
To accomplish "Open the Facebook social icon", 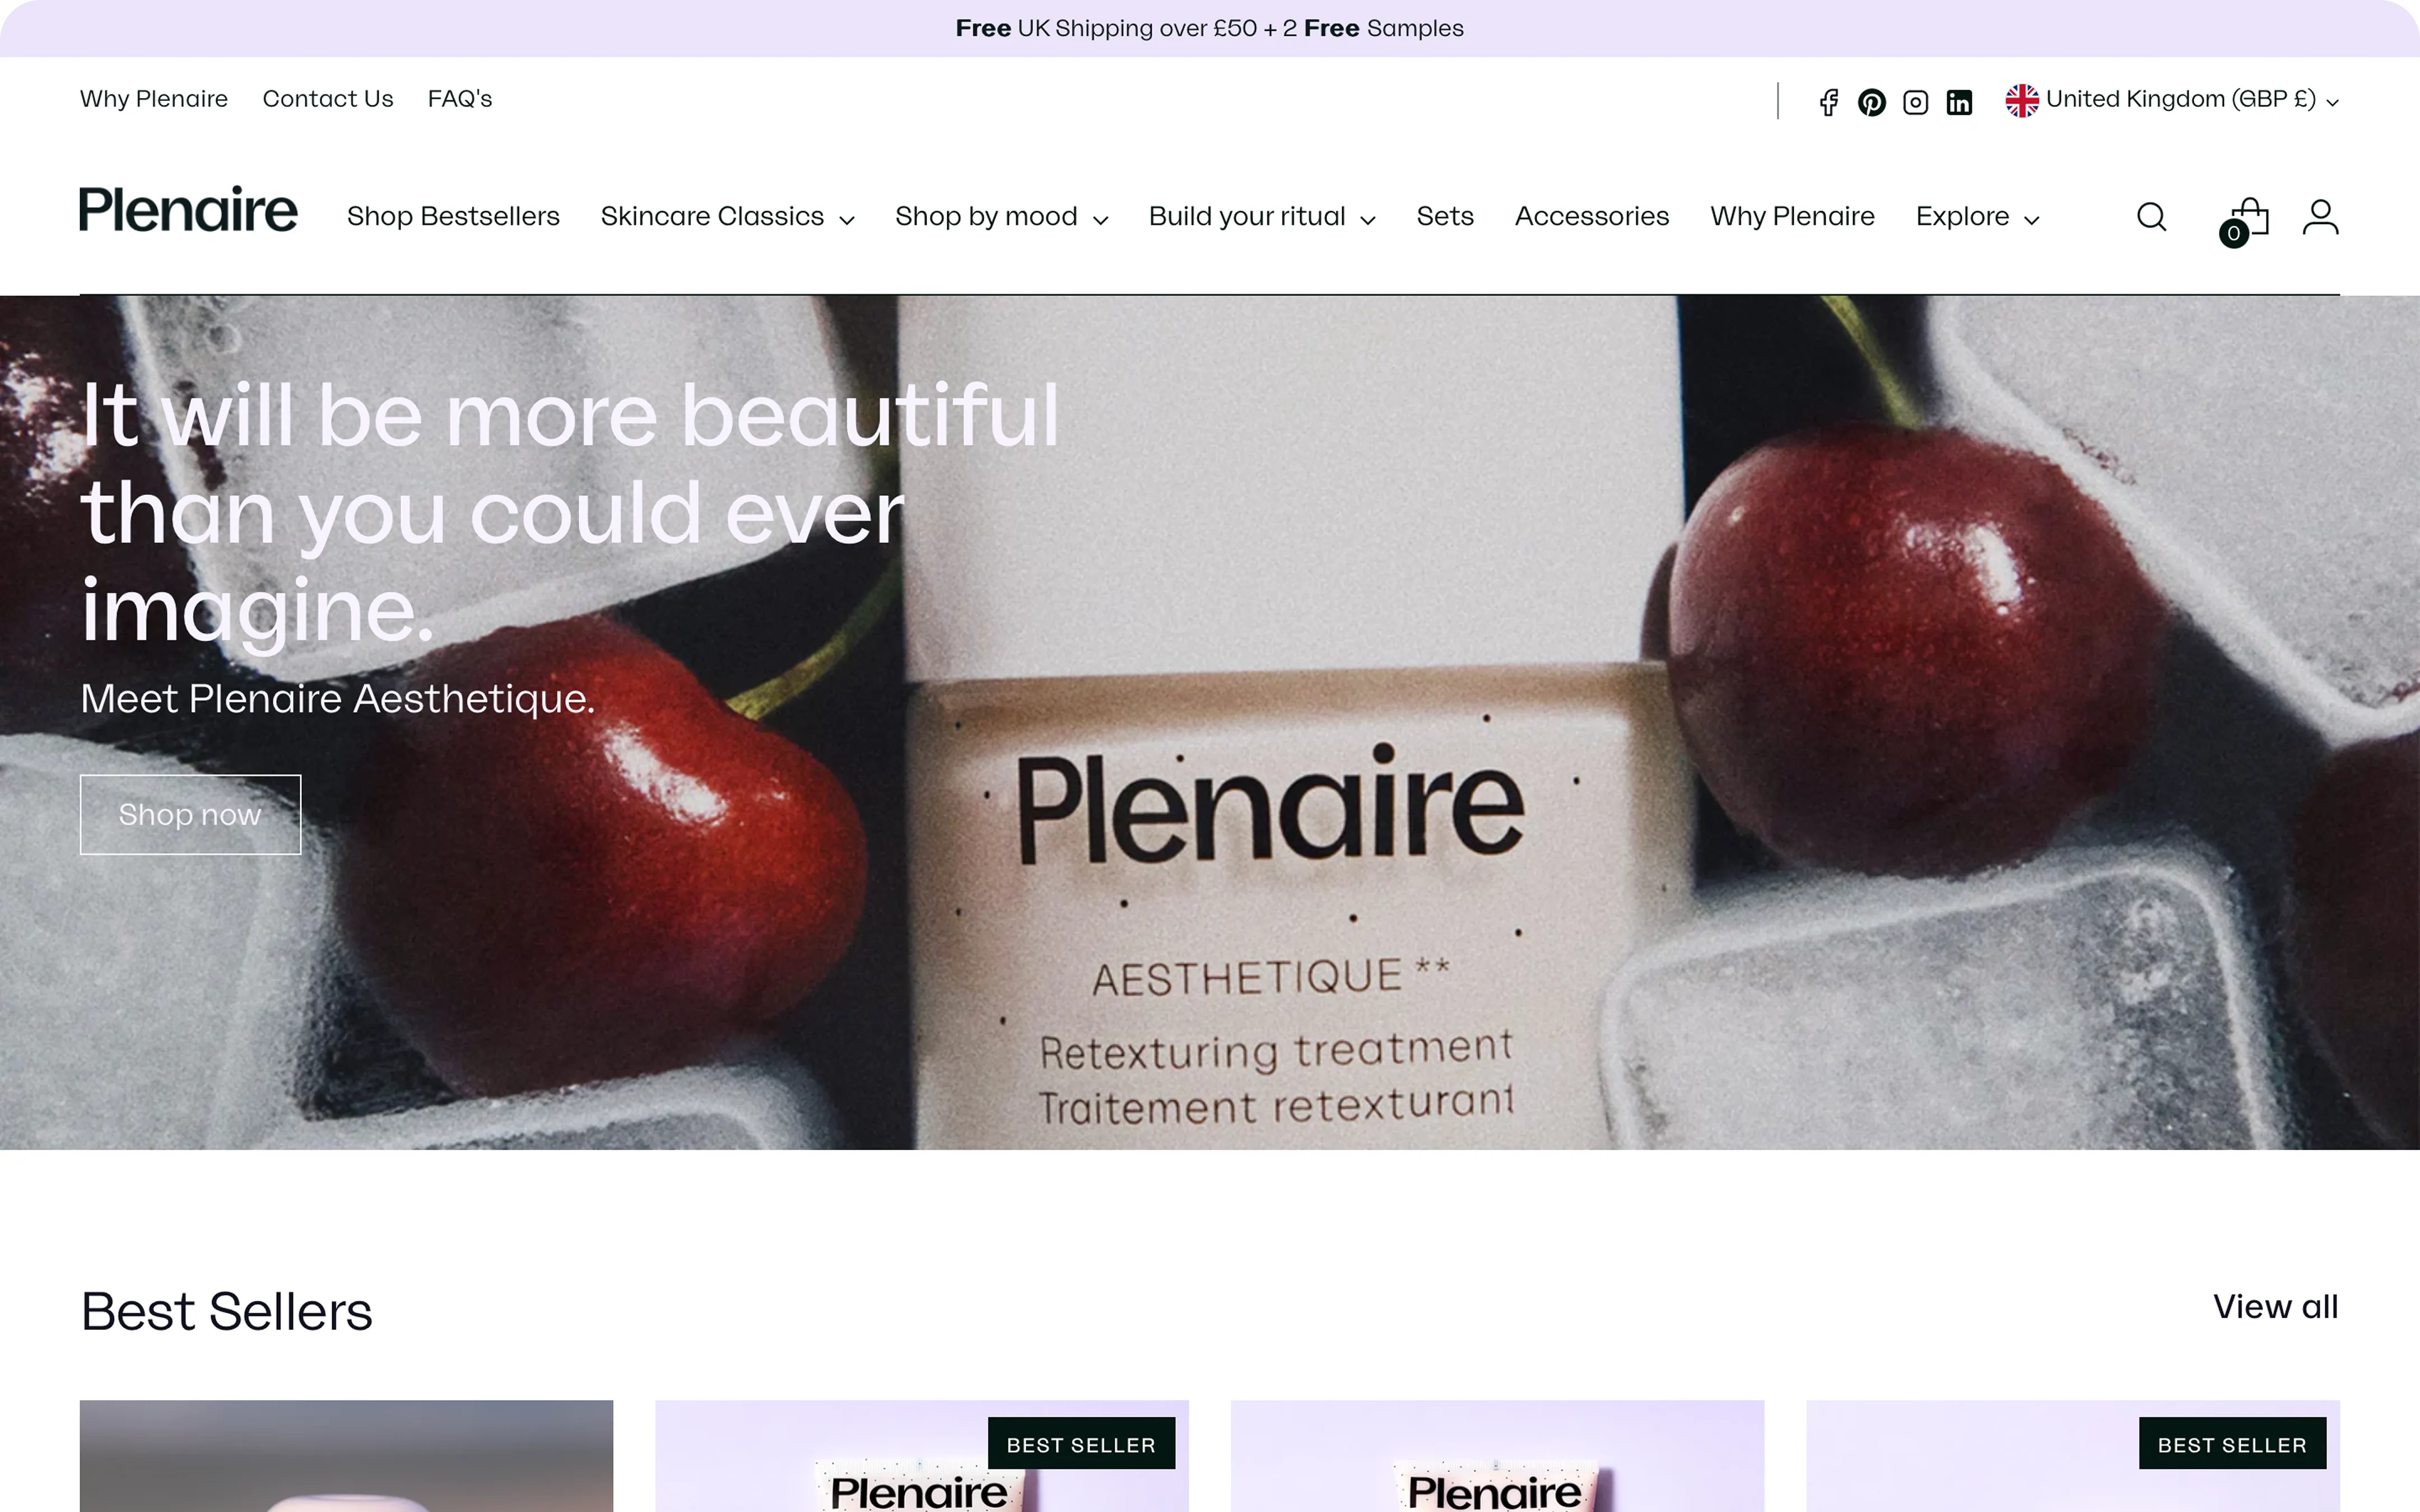I will click(x=1828, y=102).
